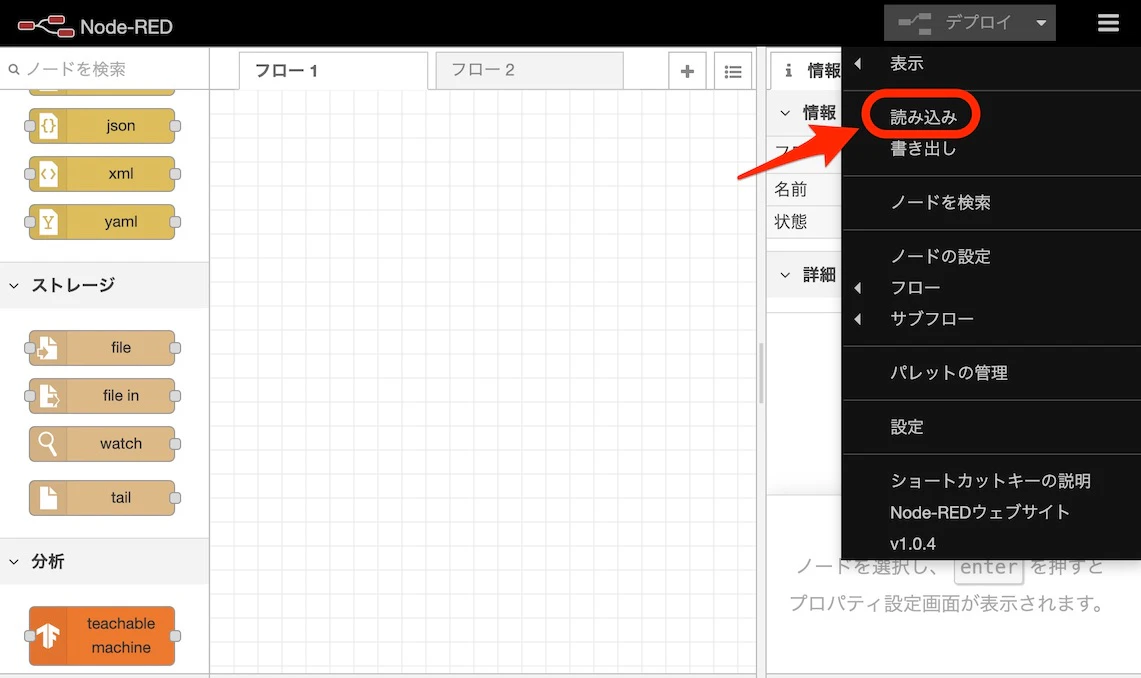Click the 名前 row label
This screenshot has height=678, width=1141.
point(790,190)
